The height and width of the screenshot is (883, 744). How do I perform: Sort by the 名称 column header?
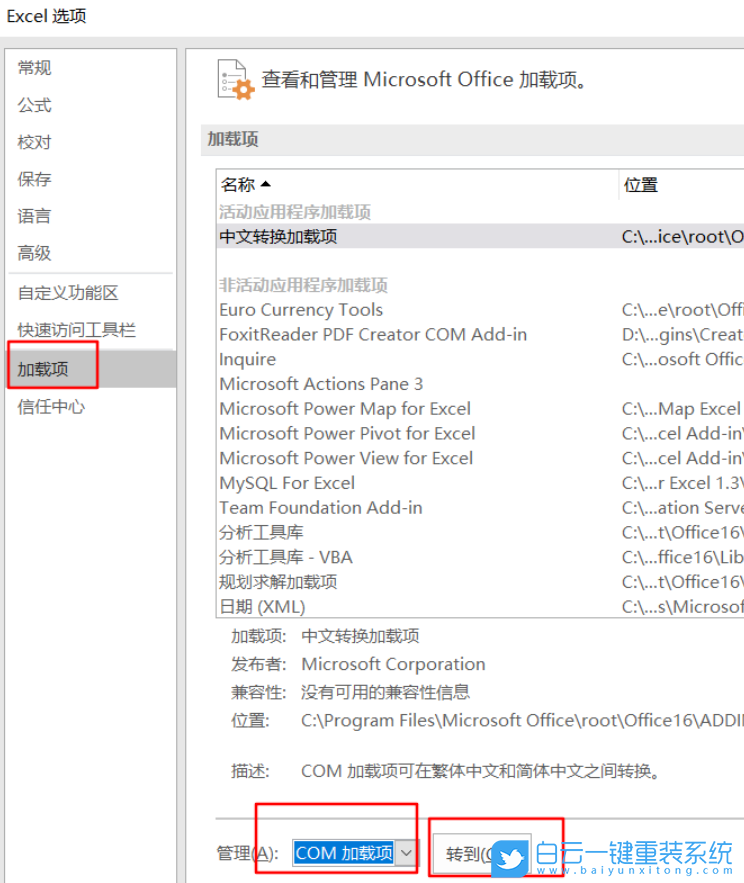[417, 185]
